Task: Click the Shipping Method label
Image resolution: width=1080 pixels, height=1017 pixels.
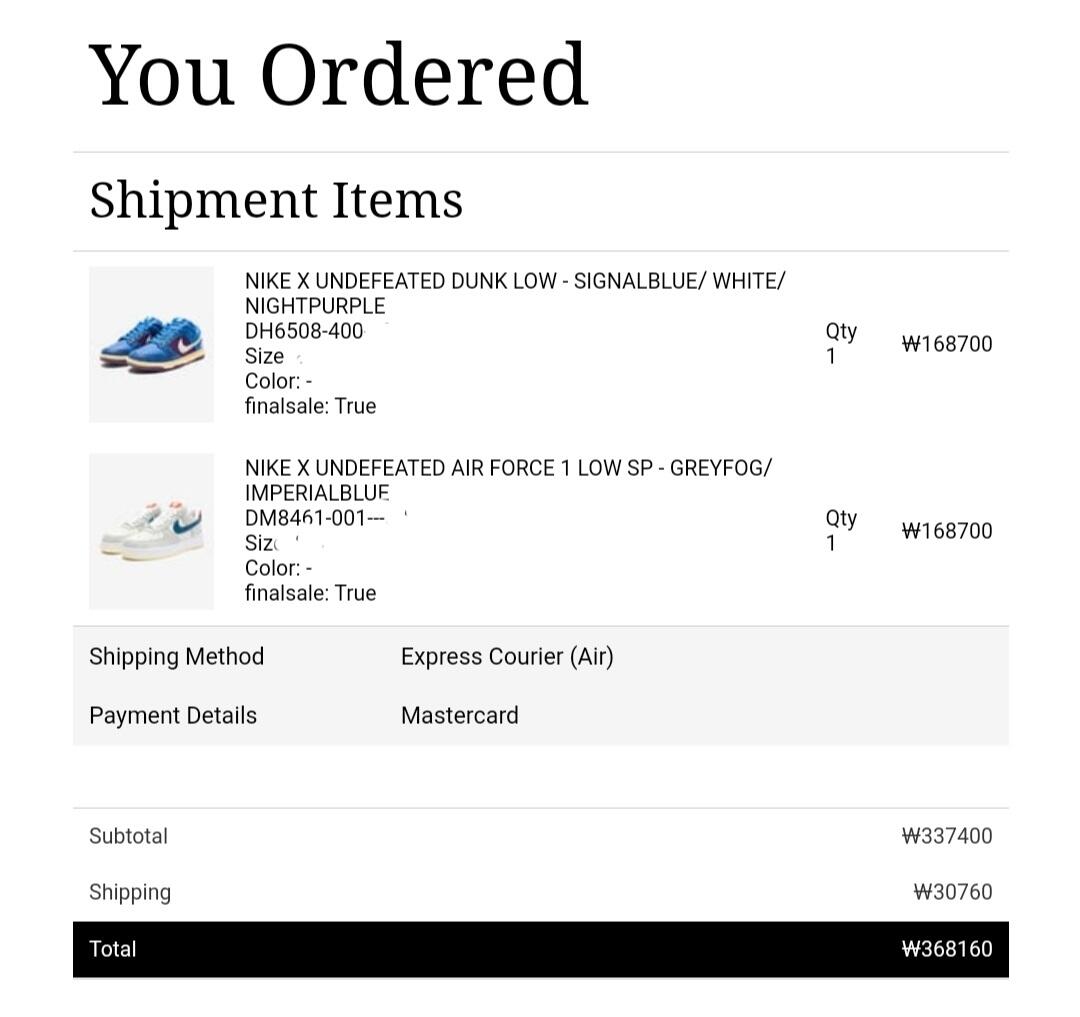Action: [x=176, y=657]
